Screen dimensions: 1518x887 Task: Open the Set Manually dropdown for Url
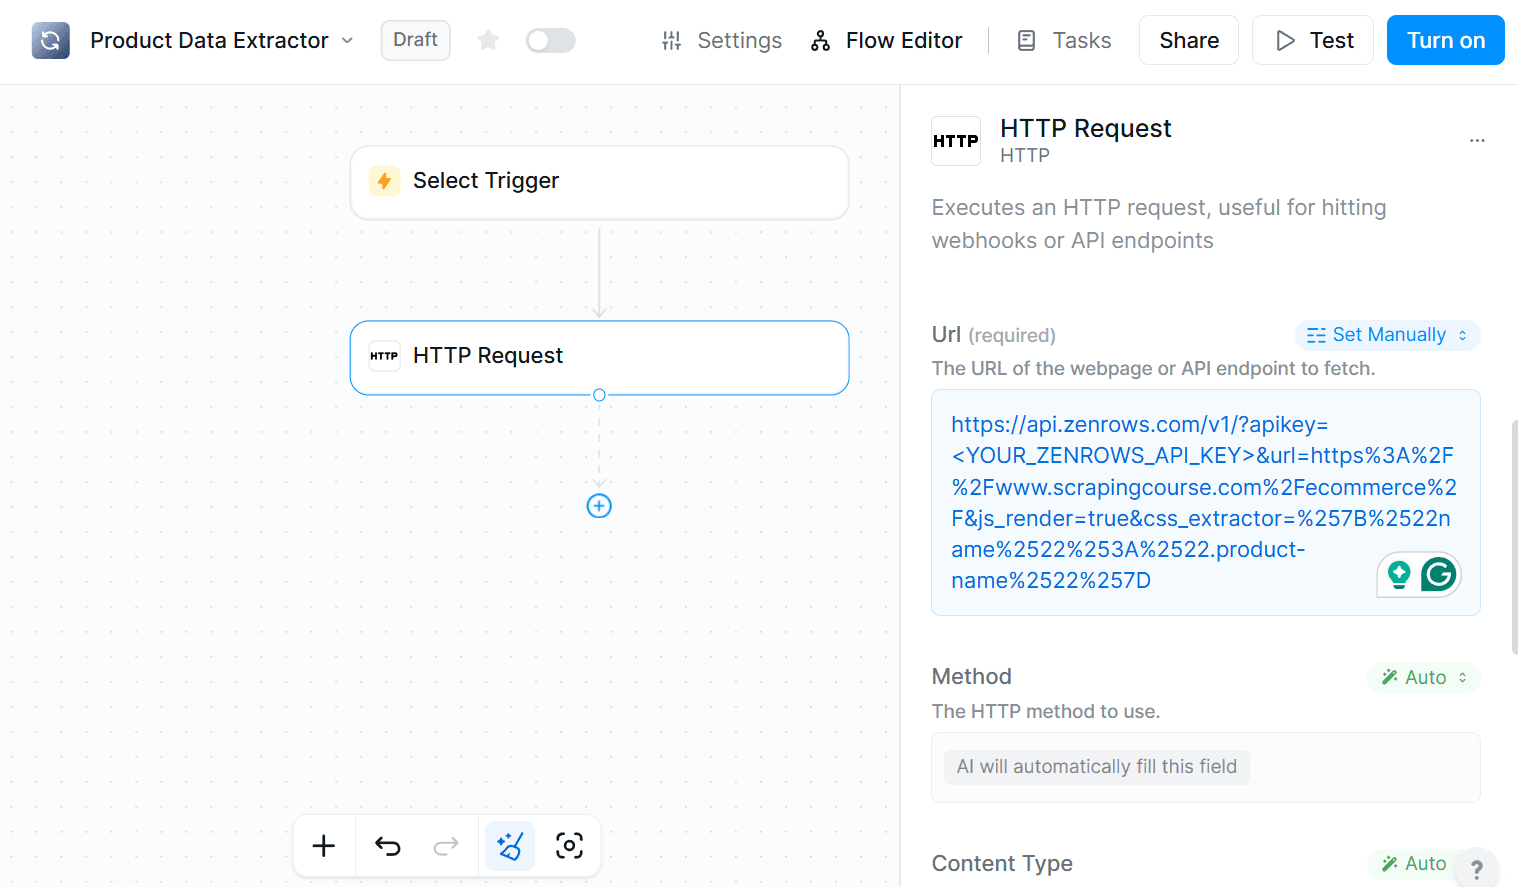[x=1387, y=335]
